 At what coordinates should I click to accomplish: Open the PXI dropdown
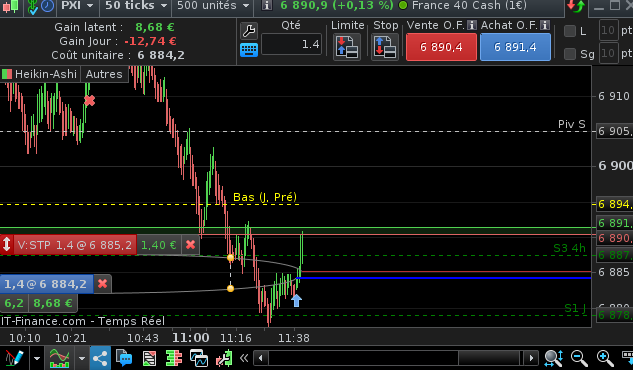pos(77,6)
